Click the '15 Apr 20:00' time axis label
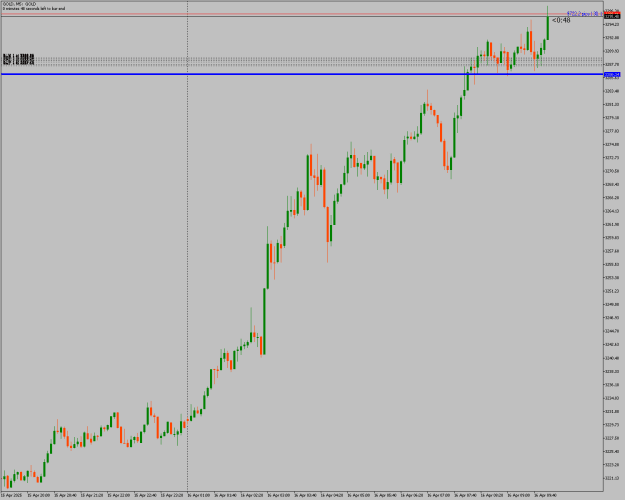 [x=40, y=496]
